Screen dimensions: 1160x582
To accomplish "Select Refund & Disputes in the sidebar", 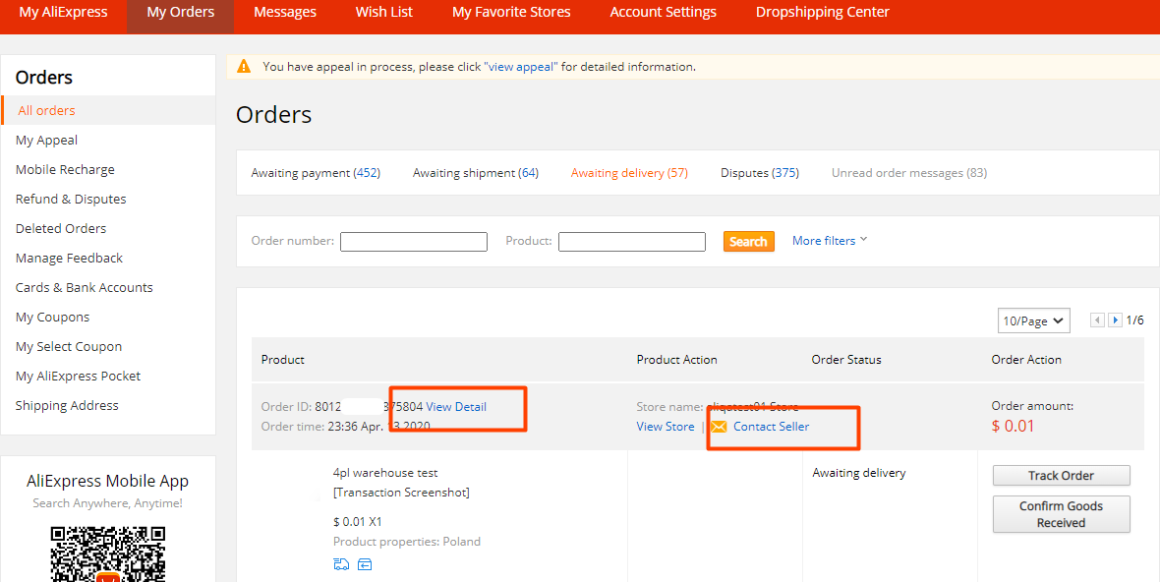I will click(69, 198).
